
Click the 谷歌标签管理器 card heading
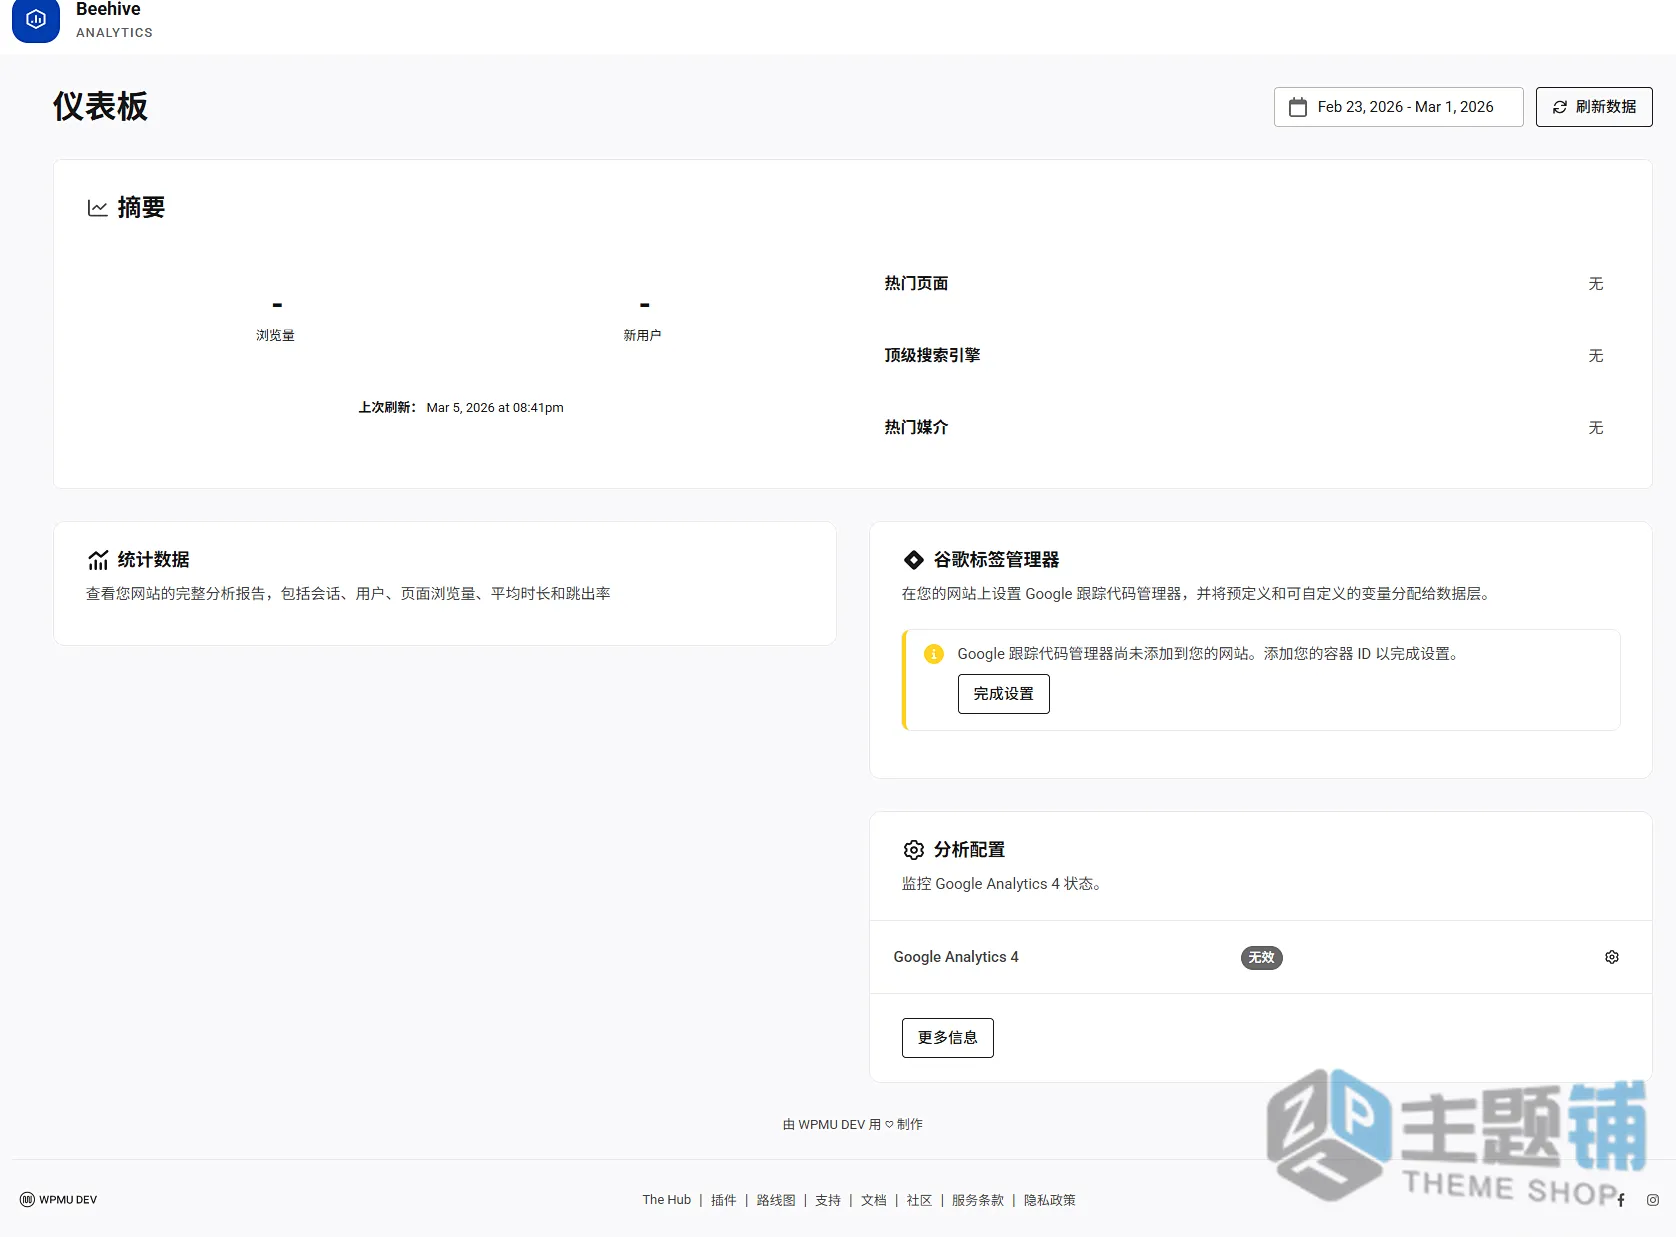pyautogui.click(x=996, y=560)
